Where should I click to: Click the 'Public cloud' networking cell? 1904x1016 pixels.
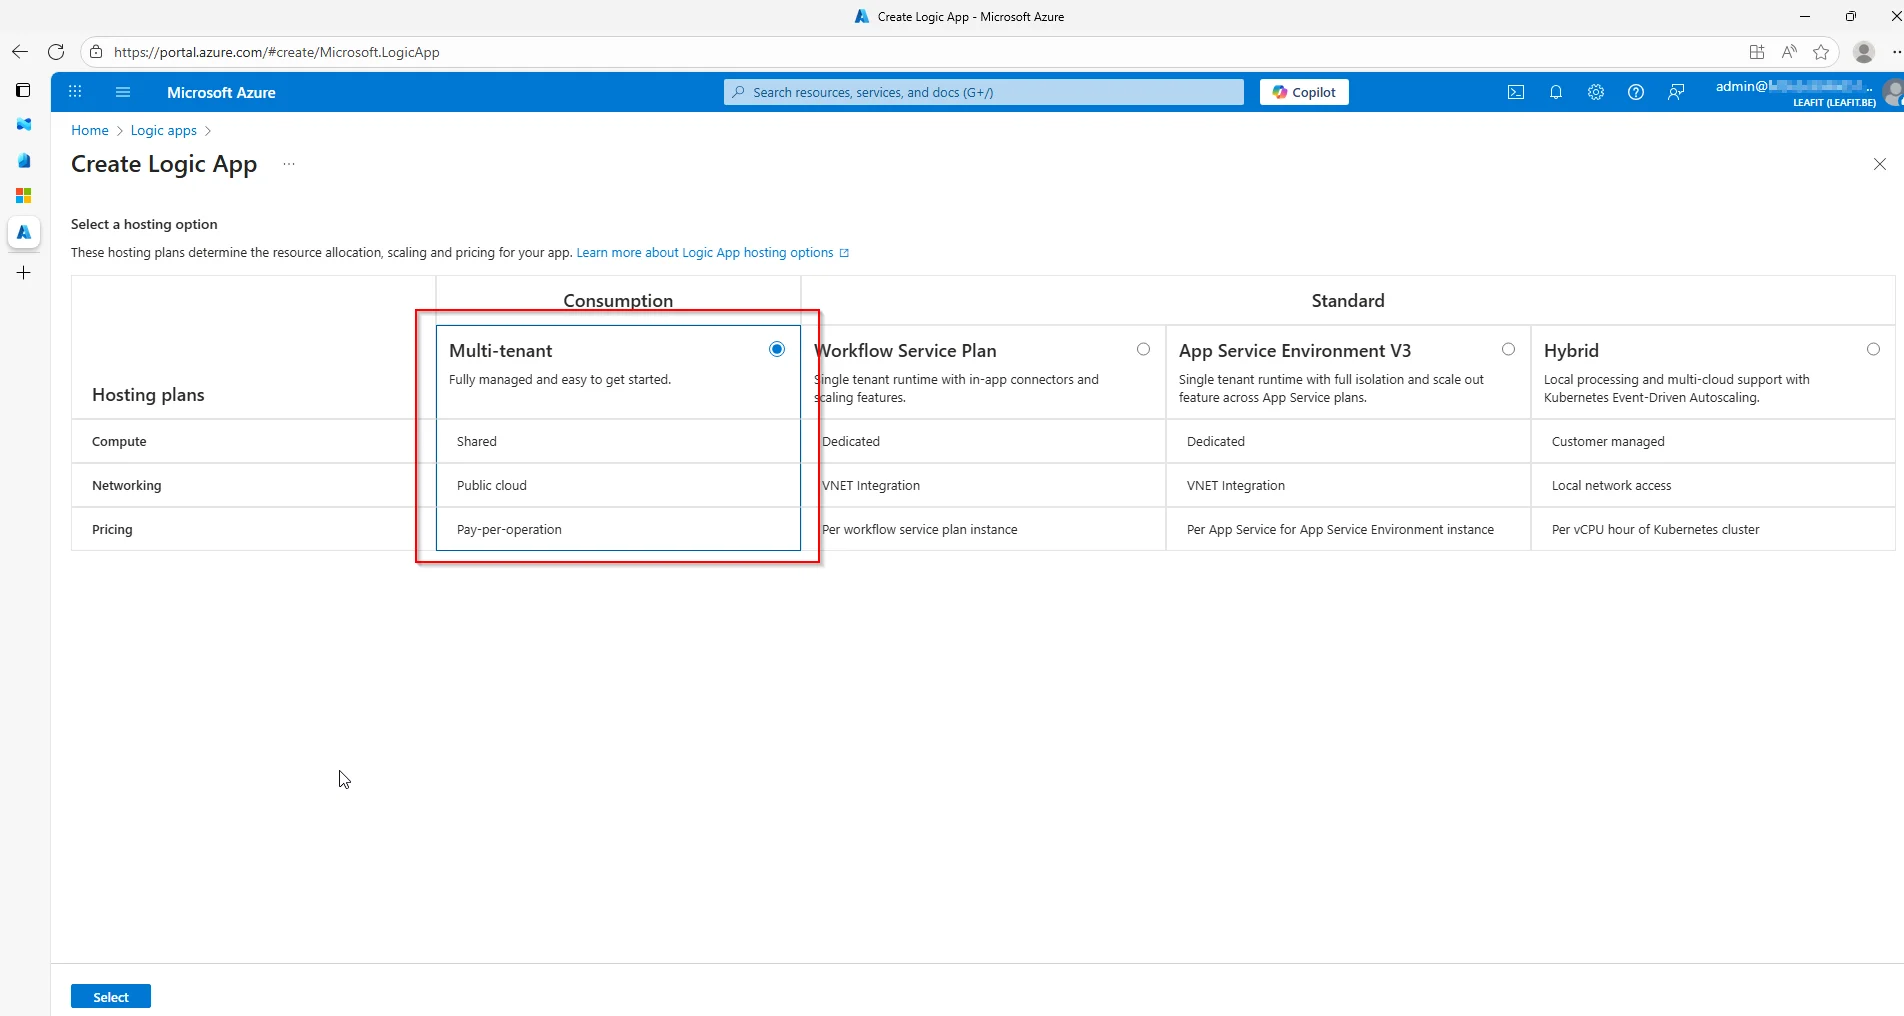coord(618,485)
